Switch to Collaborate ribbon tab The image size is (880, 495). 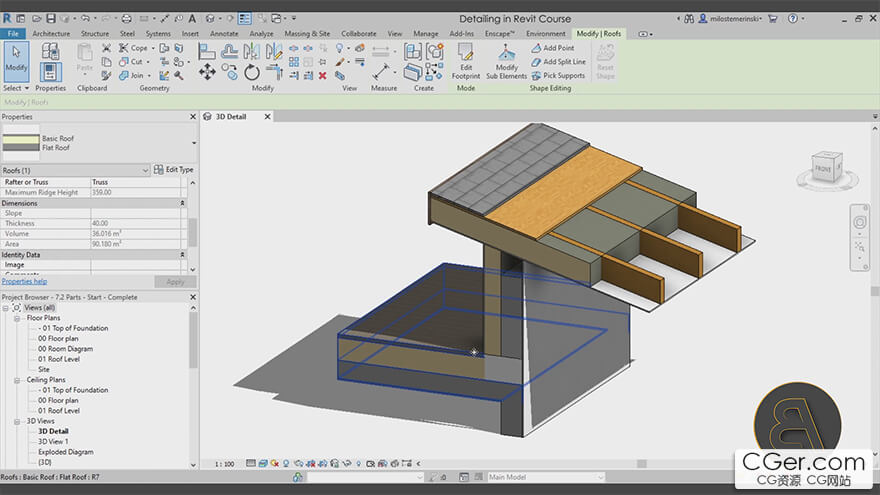pyautogui.click(x=359, y=34)
